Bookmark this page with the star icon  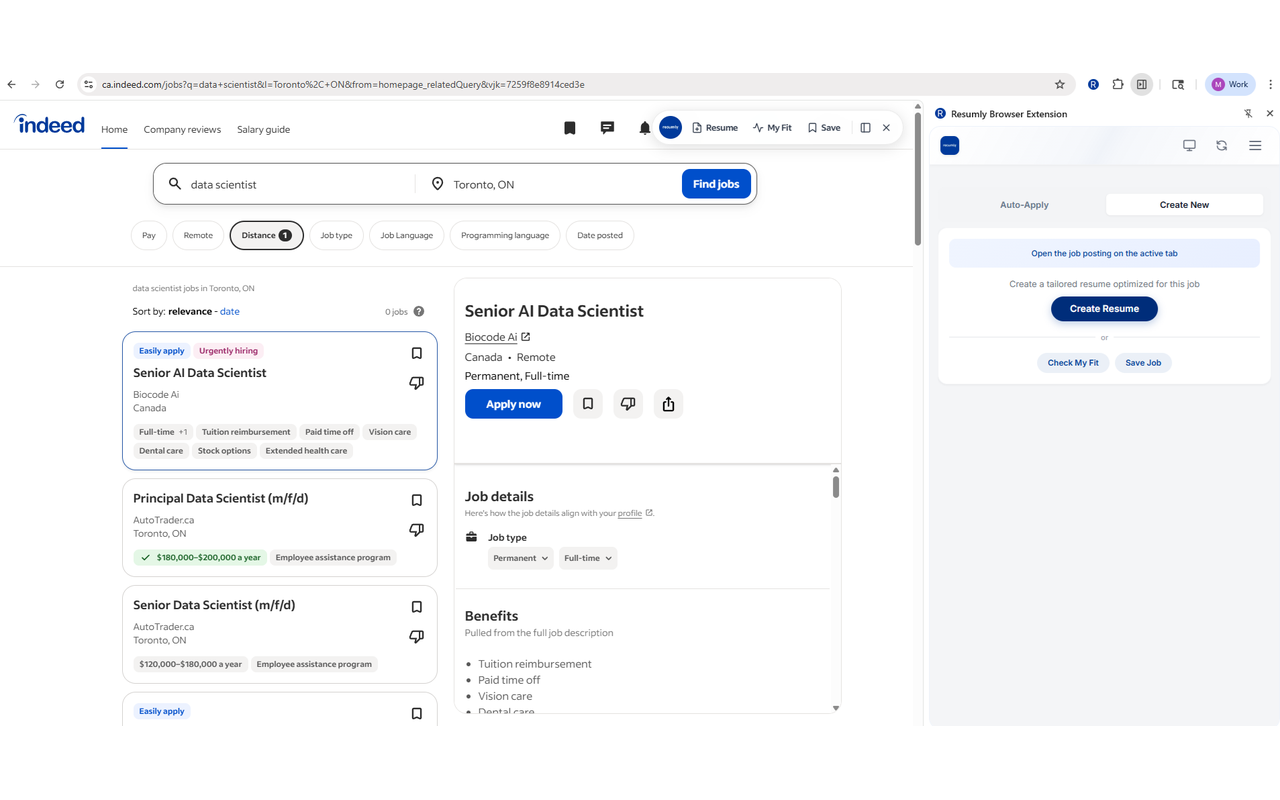click(1060, 85)
